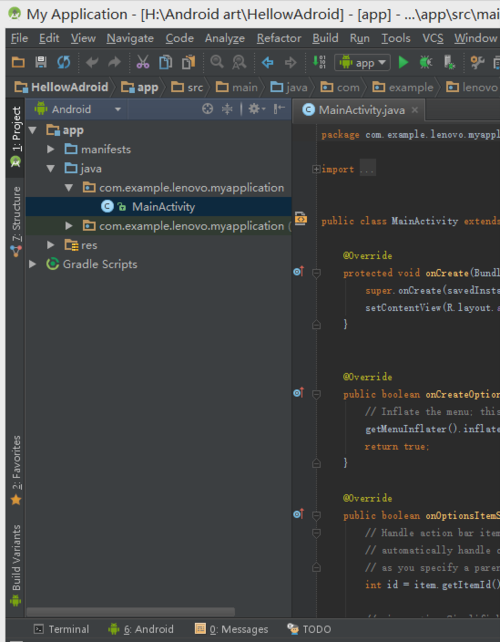This screenshot has width=500, height=642.
Task: Open the Refactor menu
Action: click(279, 38)
